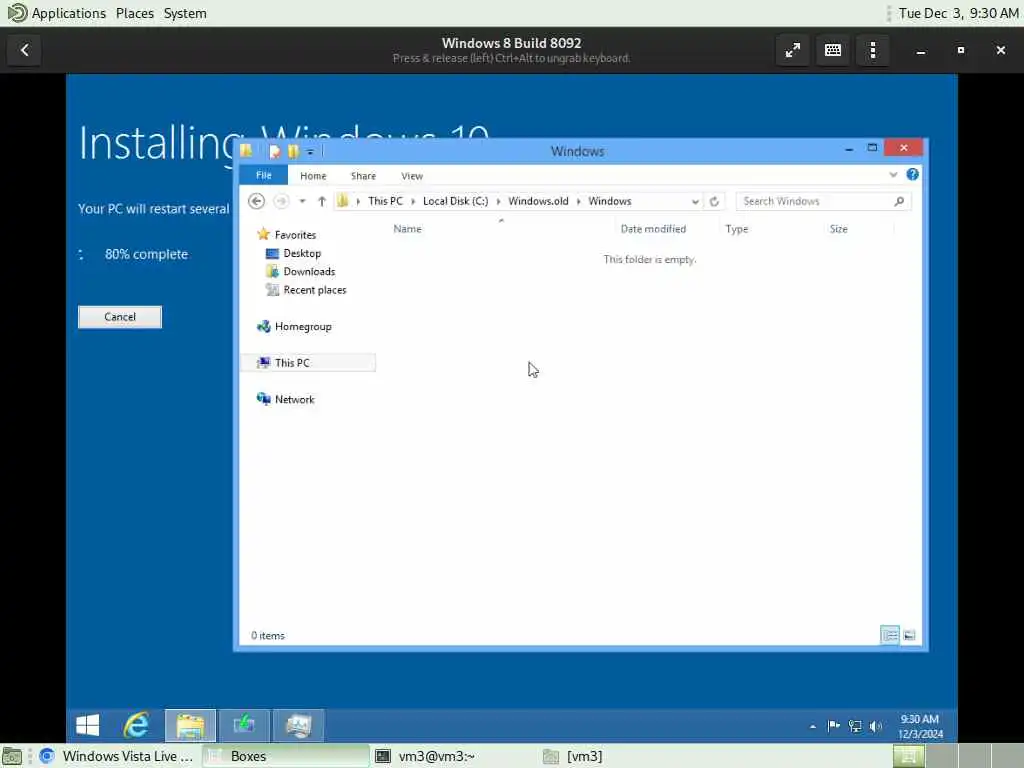The height and width of the screenshot is (768, 1024).
Task: Click Local Disk (C:) breadcrumb
Action: (x=455, y=201)
